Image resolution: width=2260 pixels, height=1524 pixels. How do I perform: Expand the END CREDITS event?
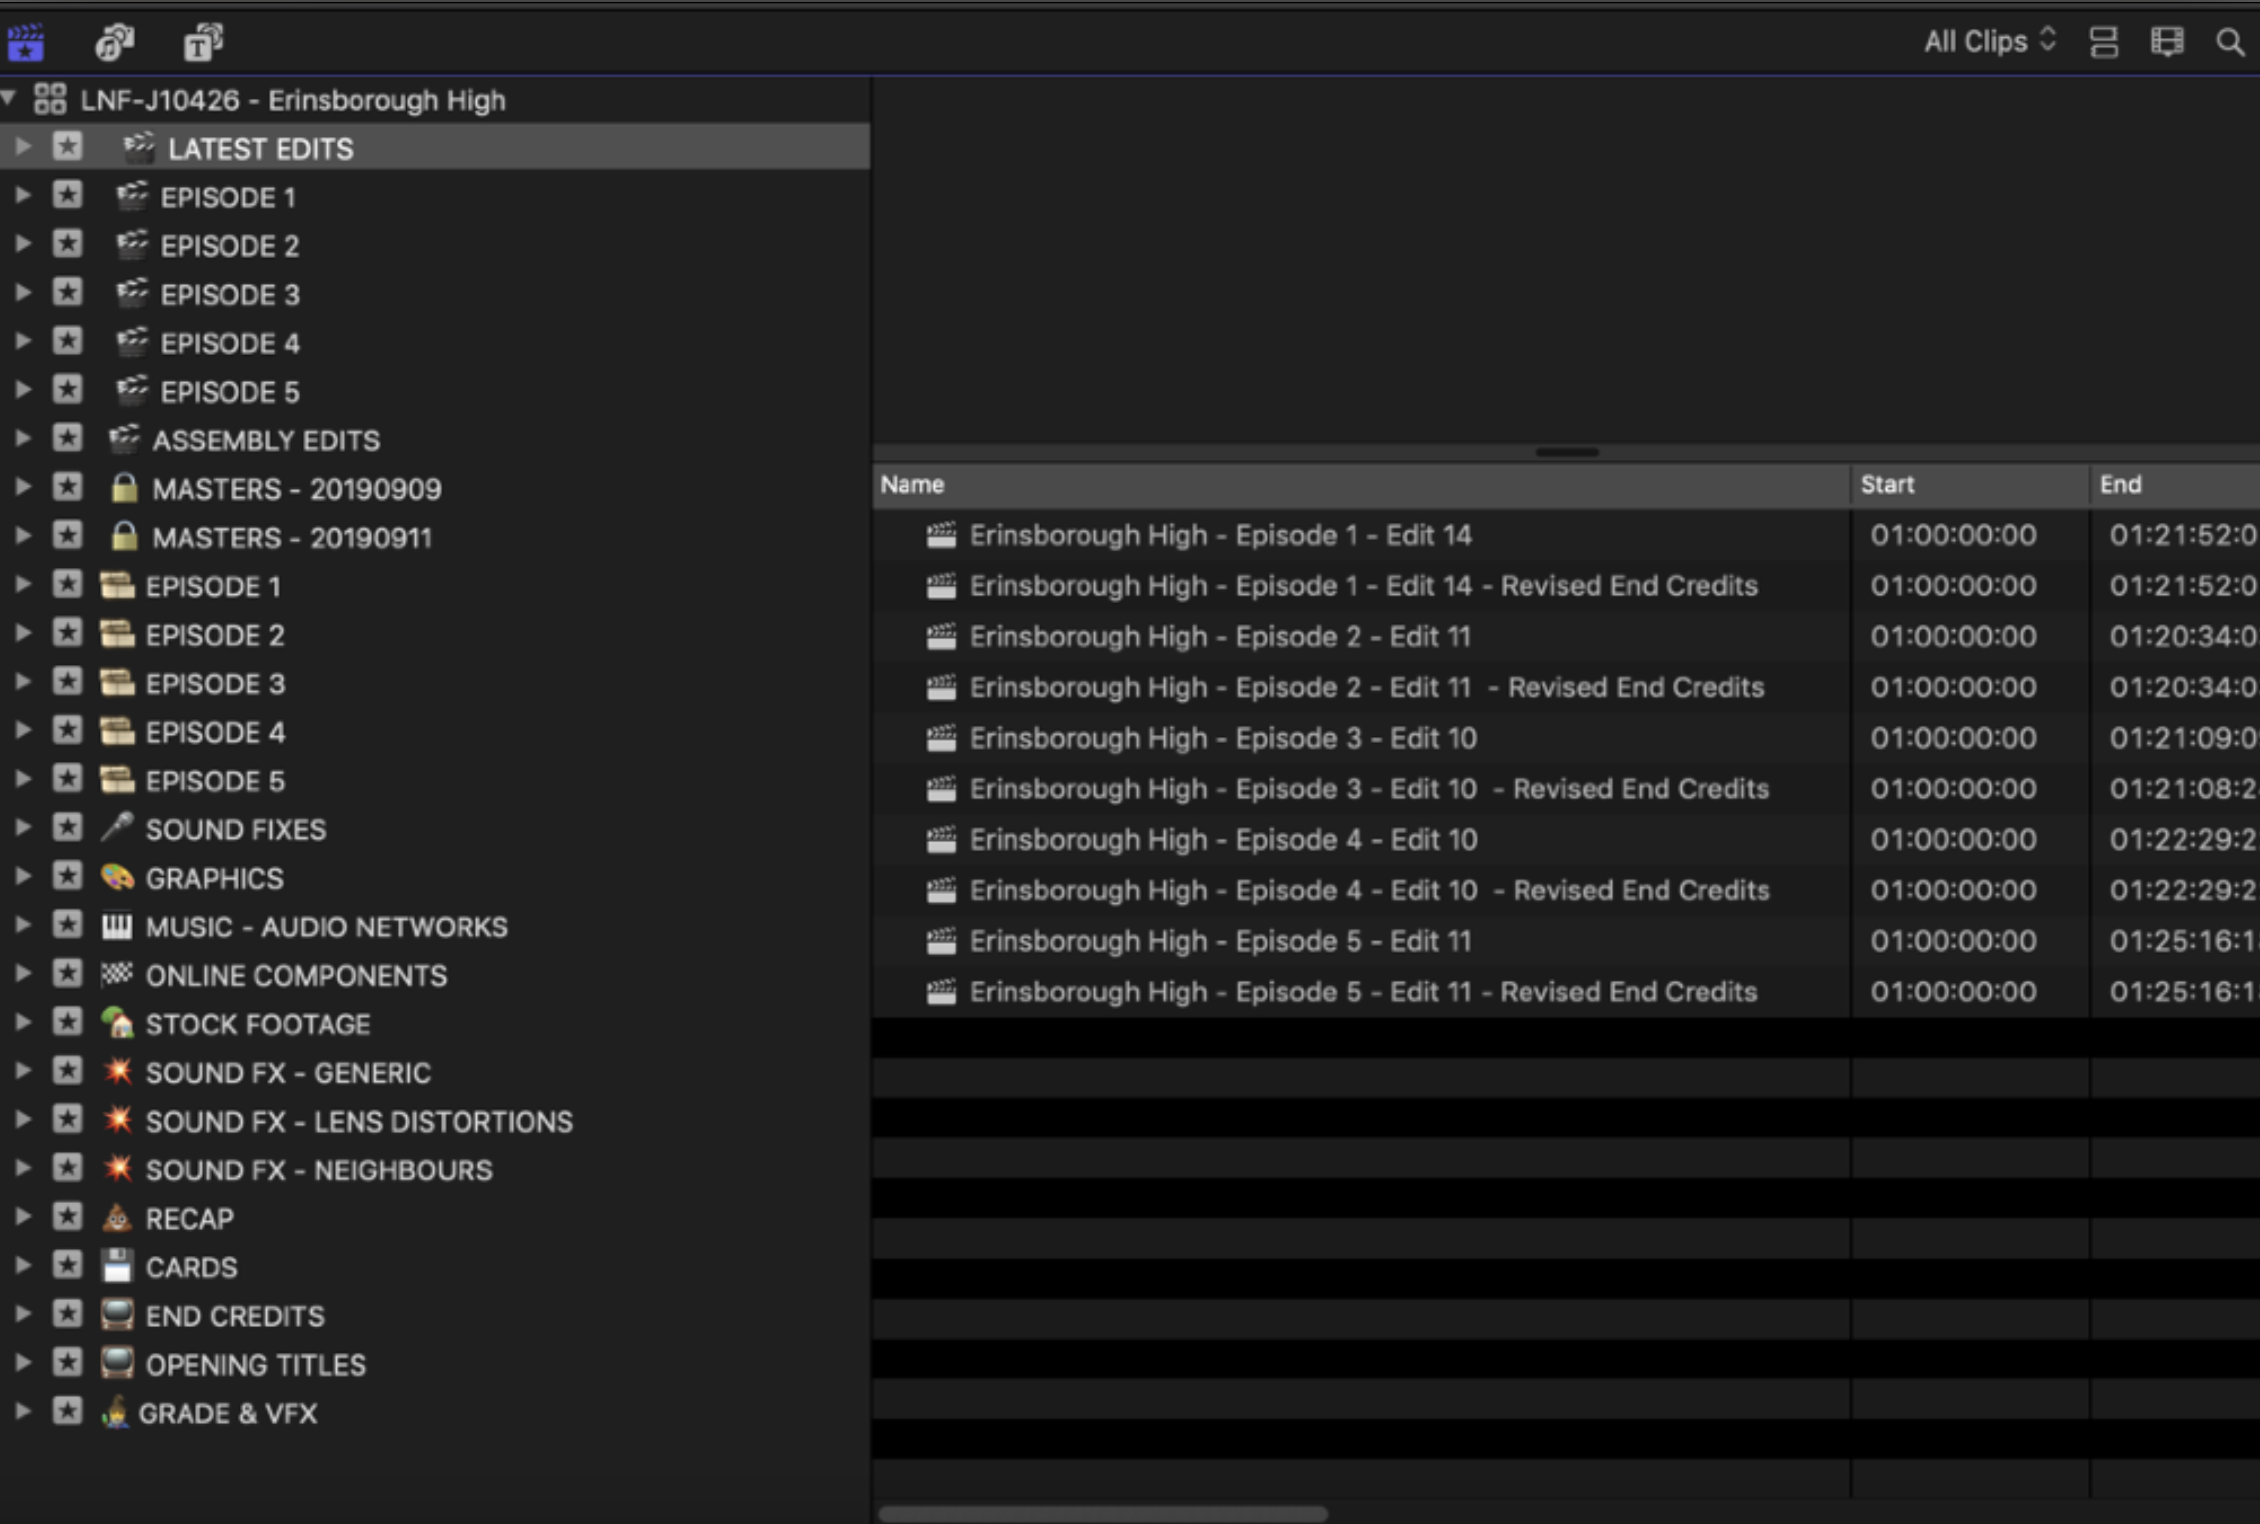pos(22,1314)
